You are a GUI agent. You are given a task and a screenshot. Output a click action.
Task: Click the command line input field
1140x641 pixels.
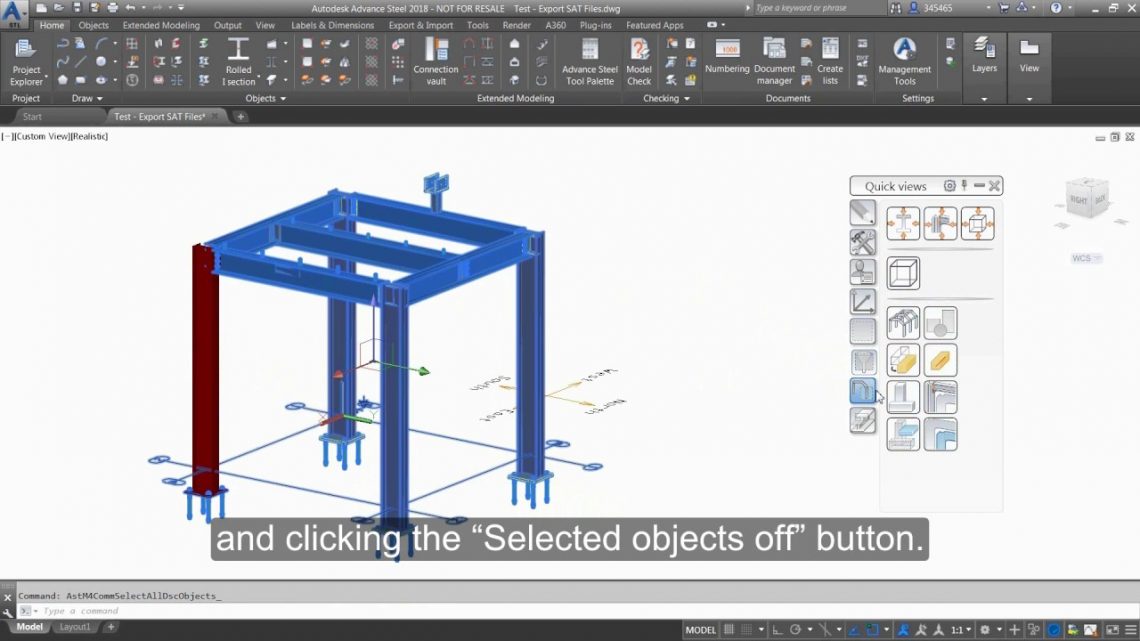(582, 610)
